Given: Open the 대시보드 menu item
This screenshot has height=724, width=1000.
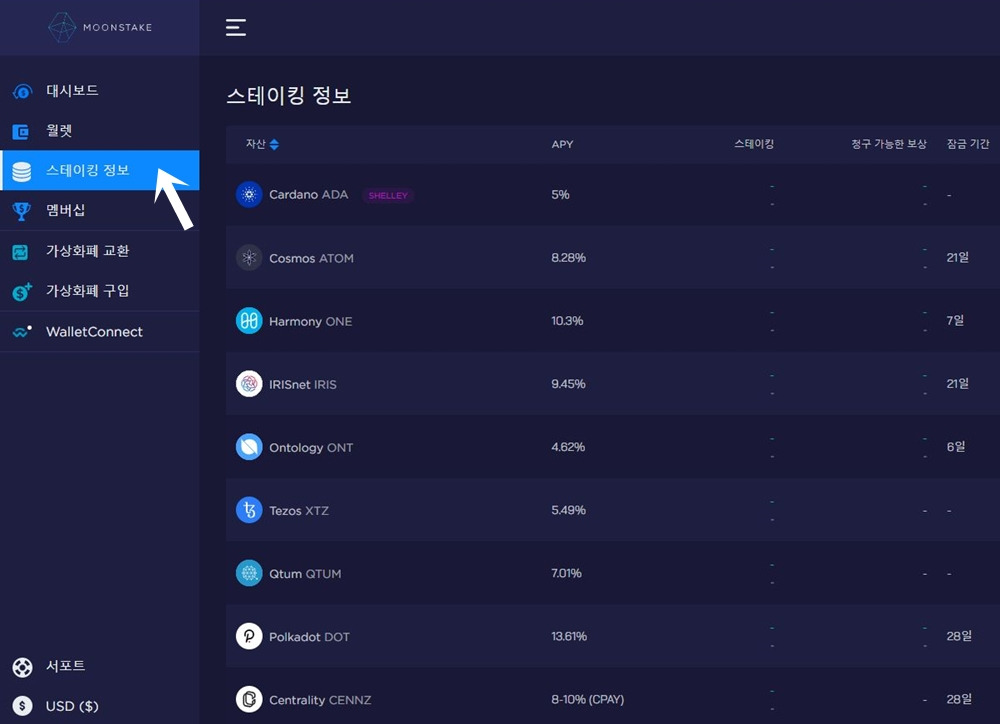Looking at the screenshot, I should pyautogui.click(x=72, y=91).
